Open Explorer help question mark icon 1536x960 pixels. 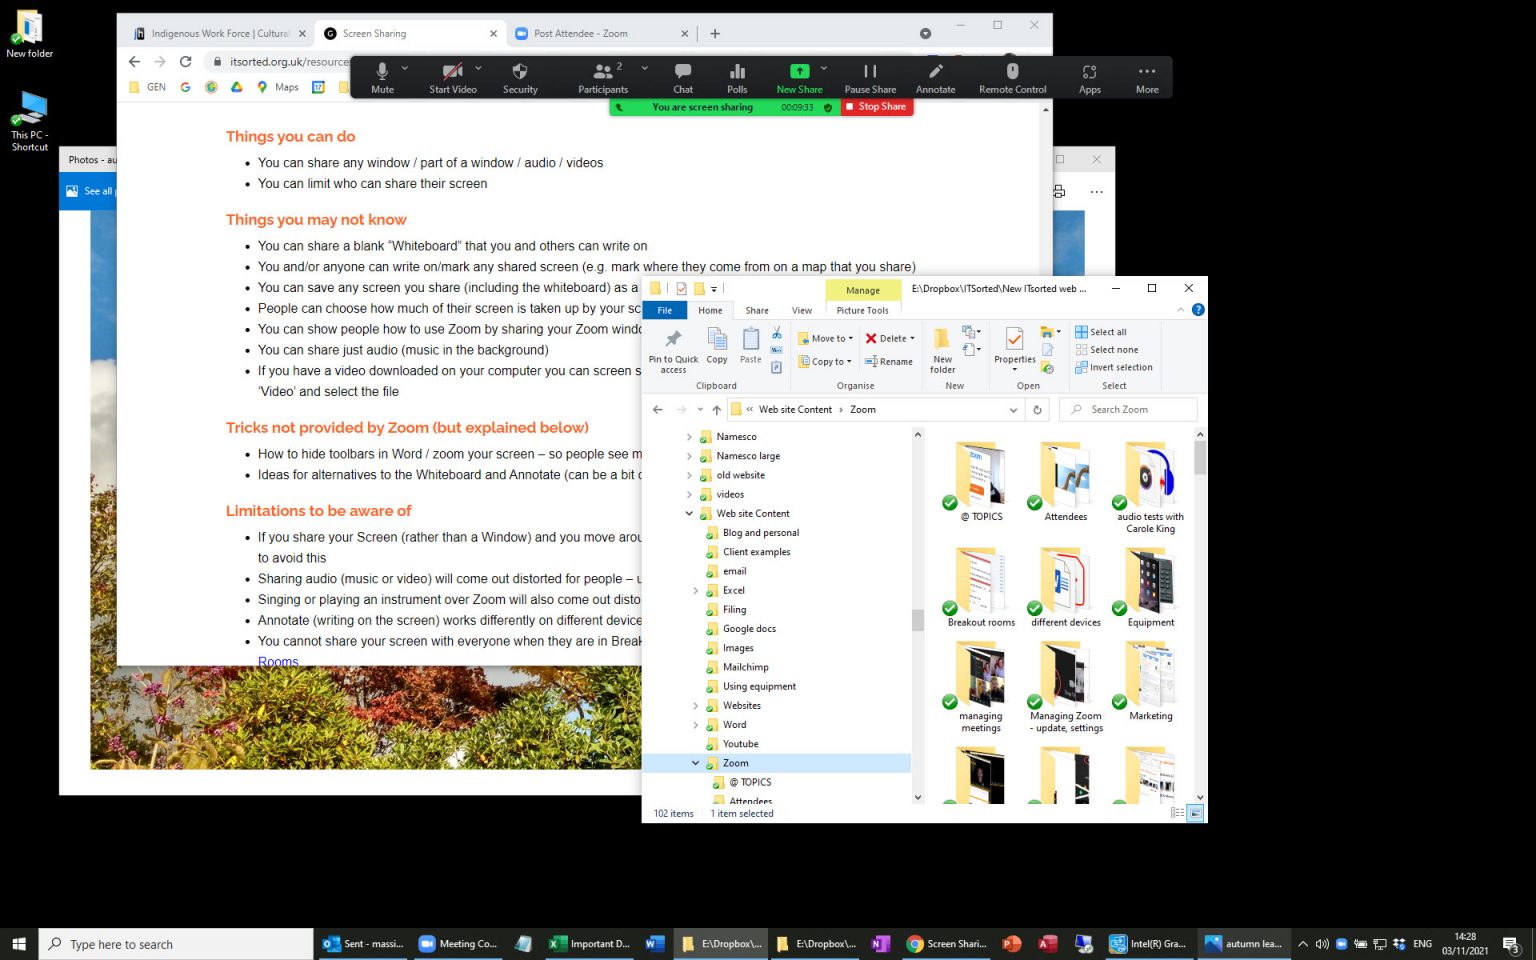1198,310
